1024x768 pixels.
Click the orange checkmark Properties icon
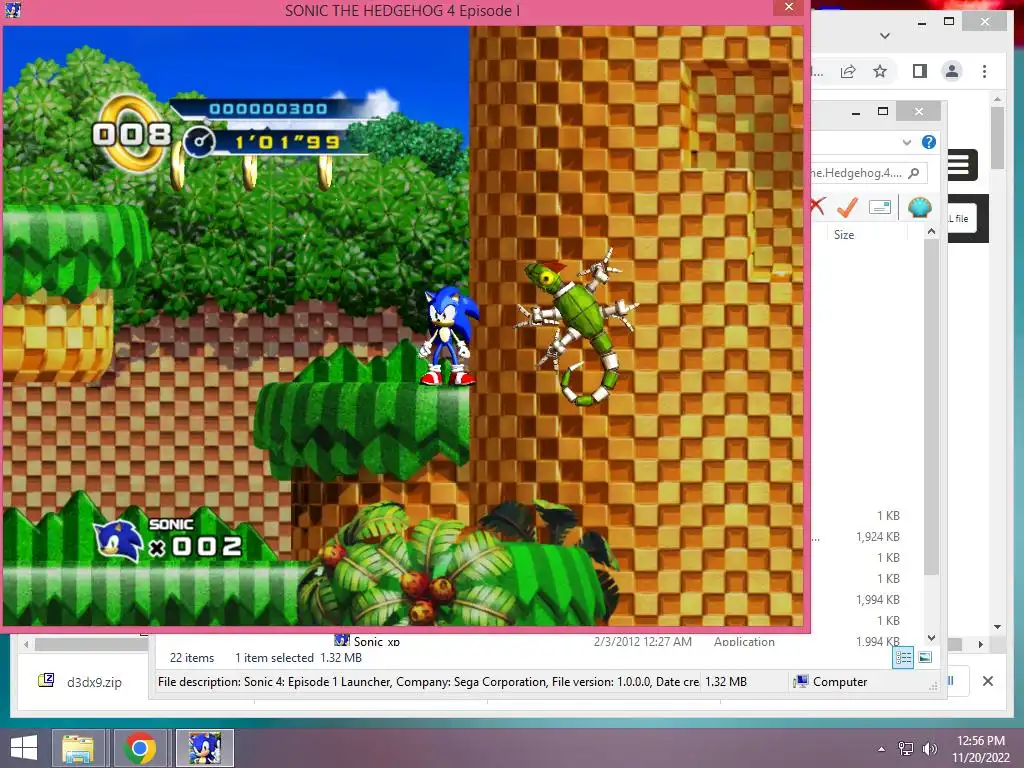point(847,207)
